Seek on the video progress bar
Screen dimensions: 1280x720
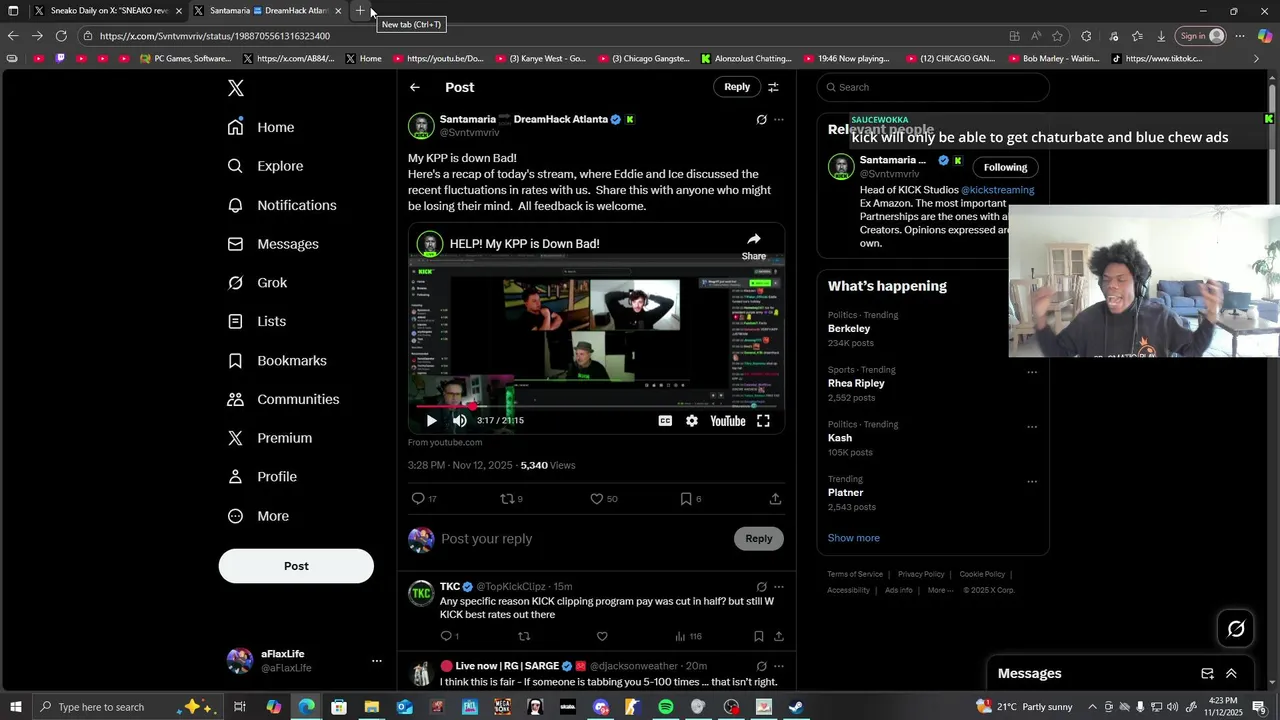coord(596,406)
